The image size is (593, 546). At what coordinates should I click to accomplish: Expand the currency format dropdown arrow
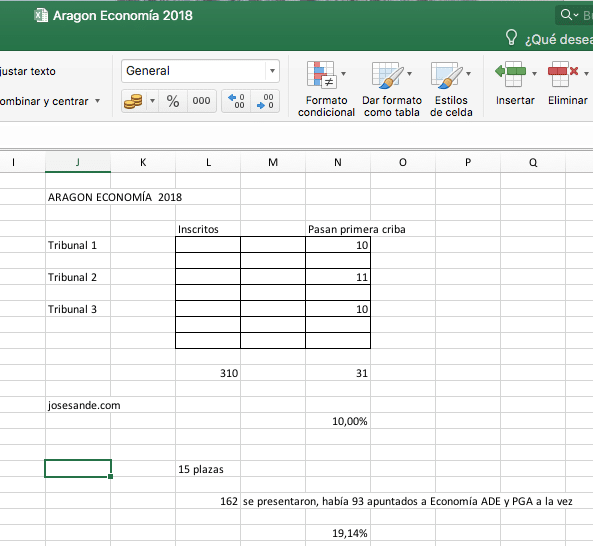coord(152,101)
